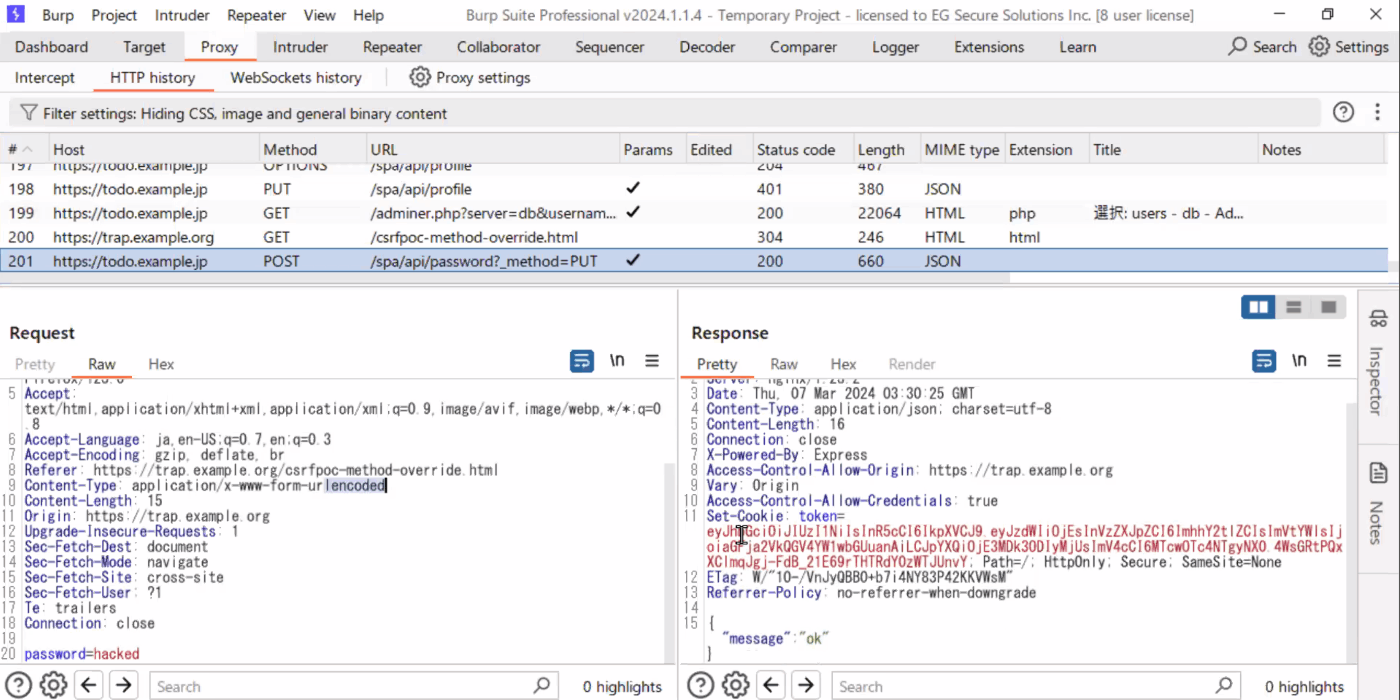This screenshot has height=700, width=1400.
Task: Select side-by-side split layout icon
Action: 1258,307
